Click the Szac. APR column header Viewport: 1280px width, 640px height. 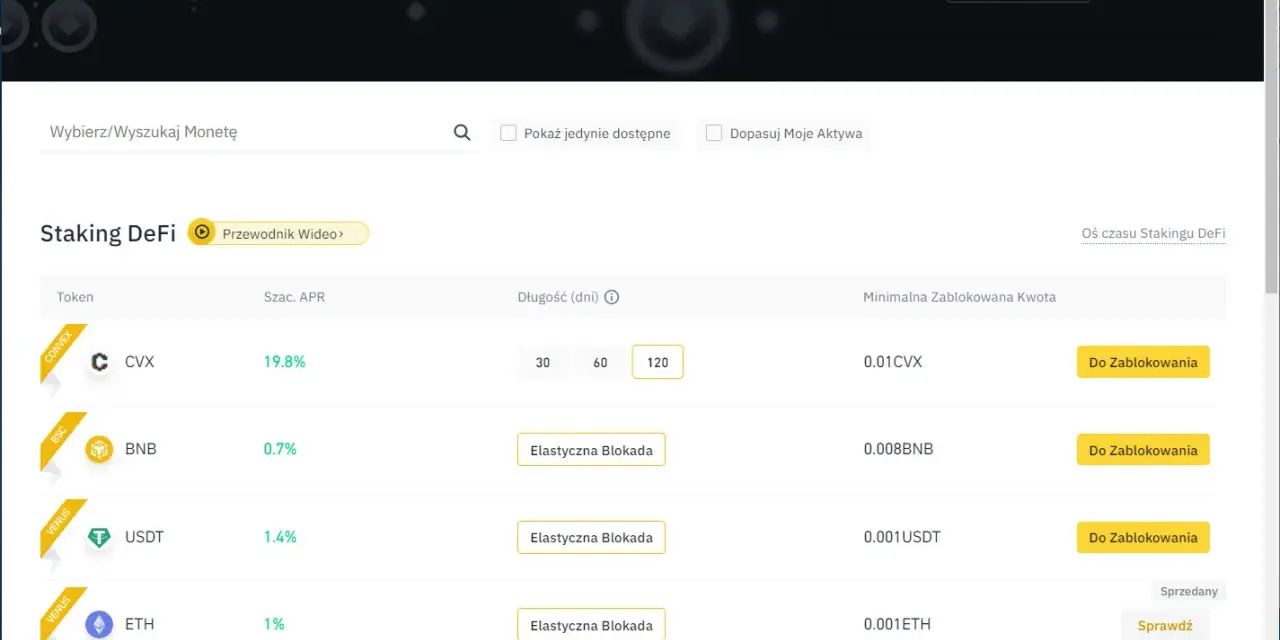coord(294,297)
